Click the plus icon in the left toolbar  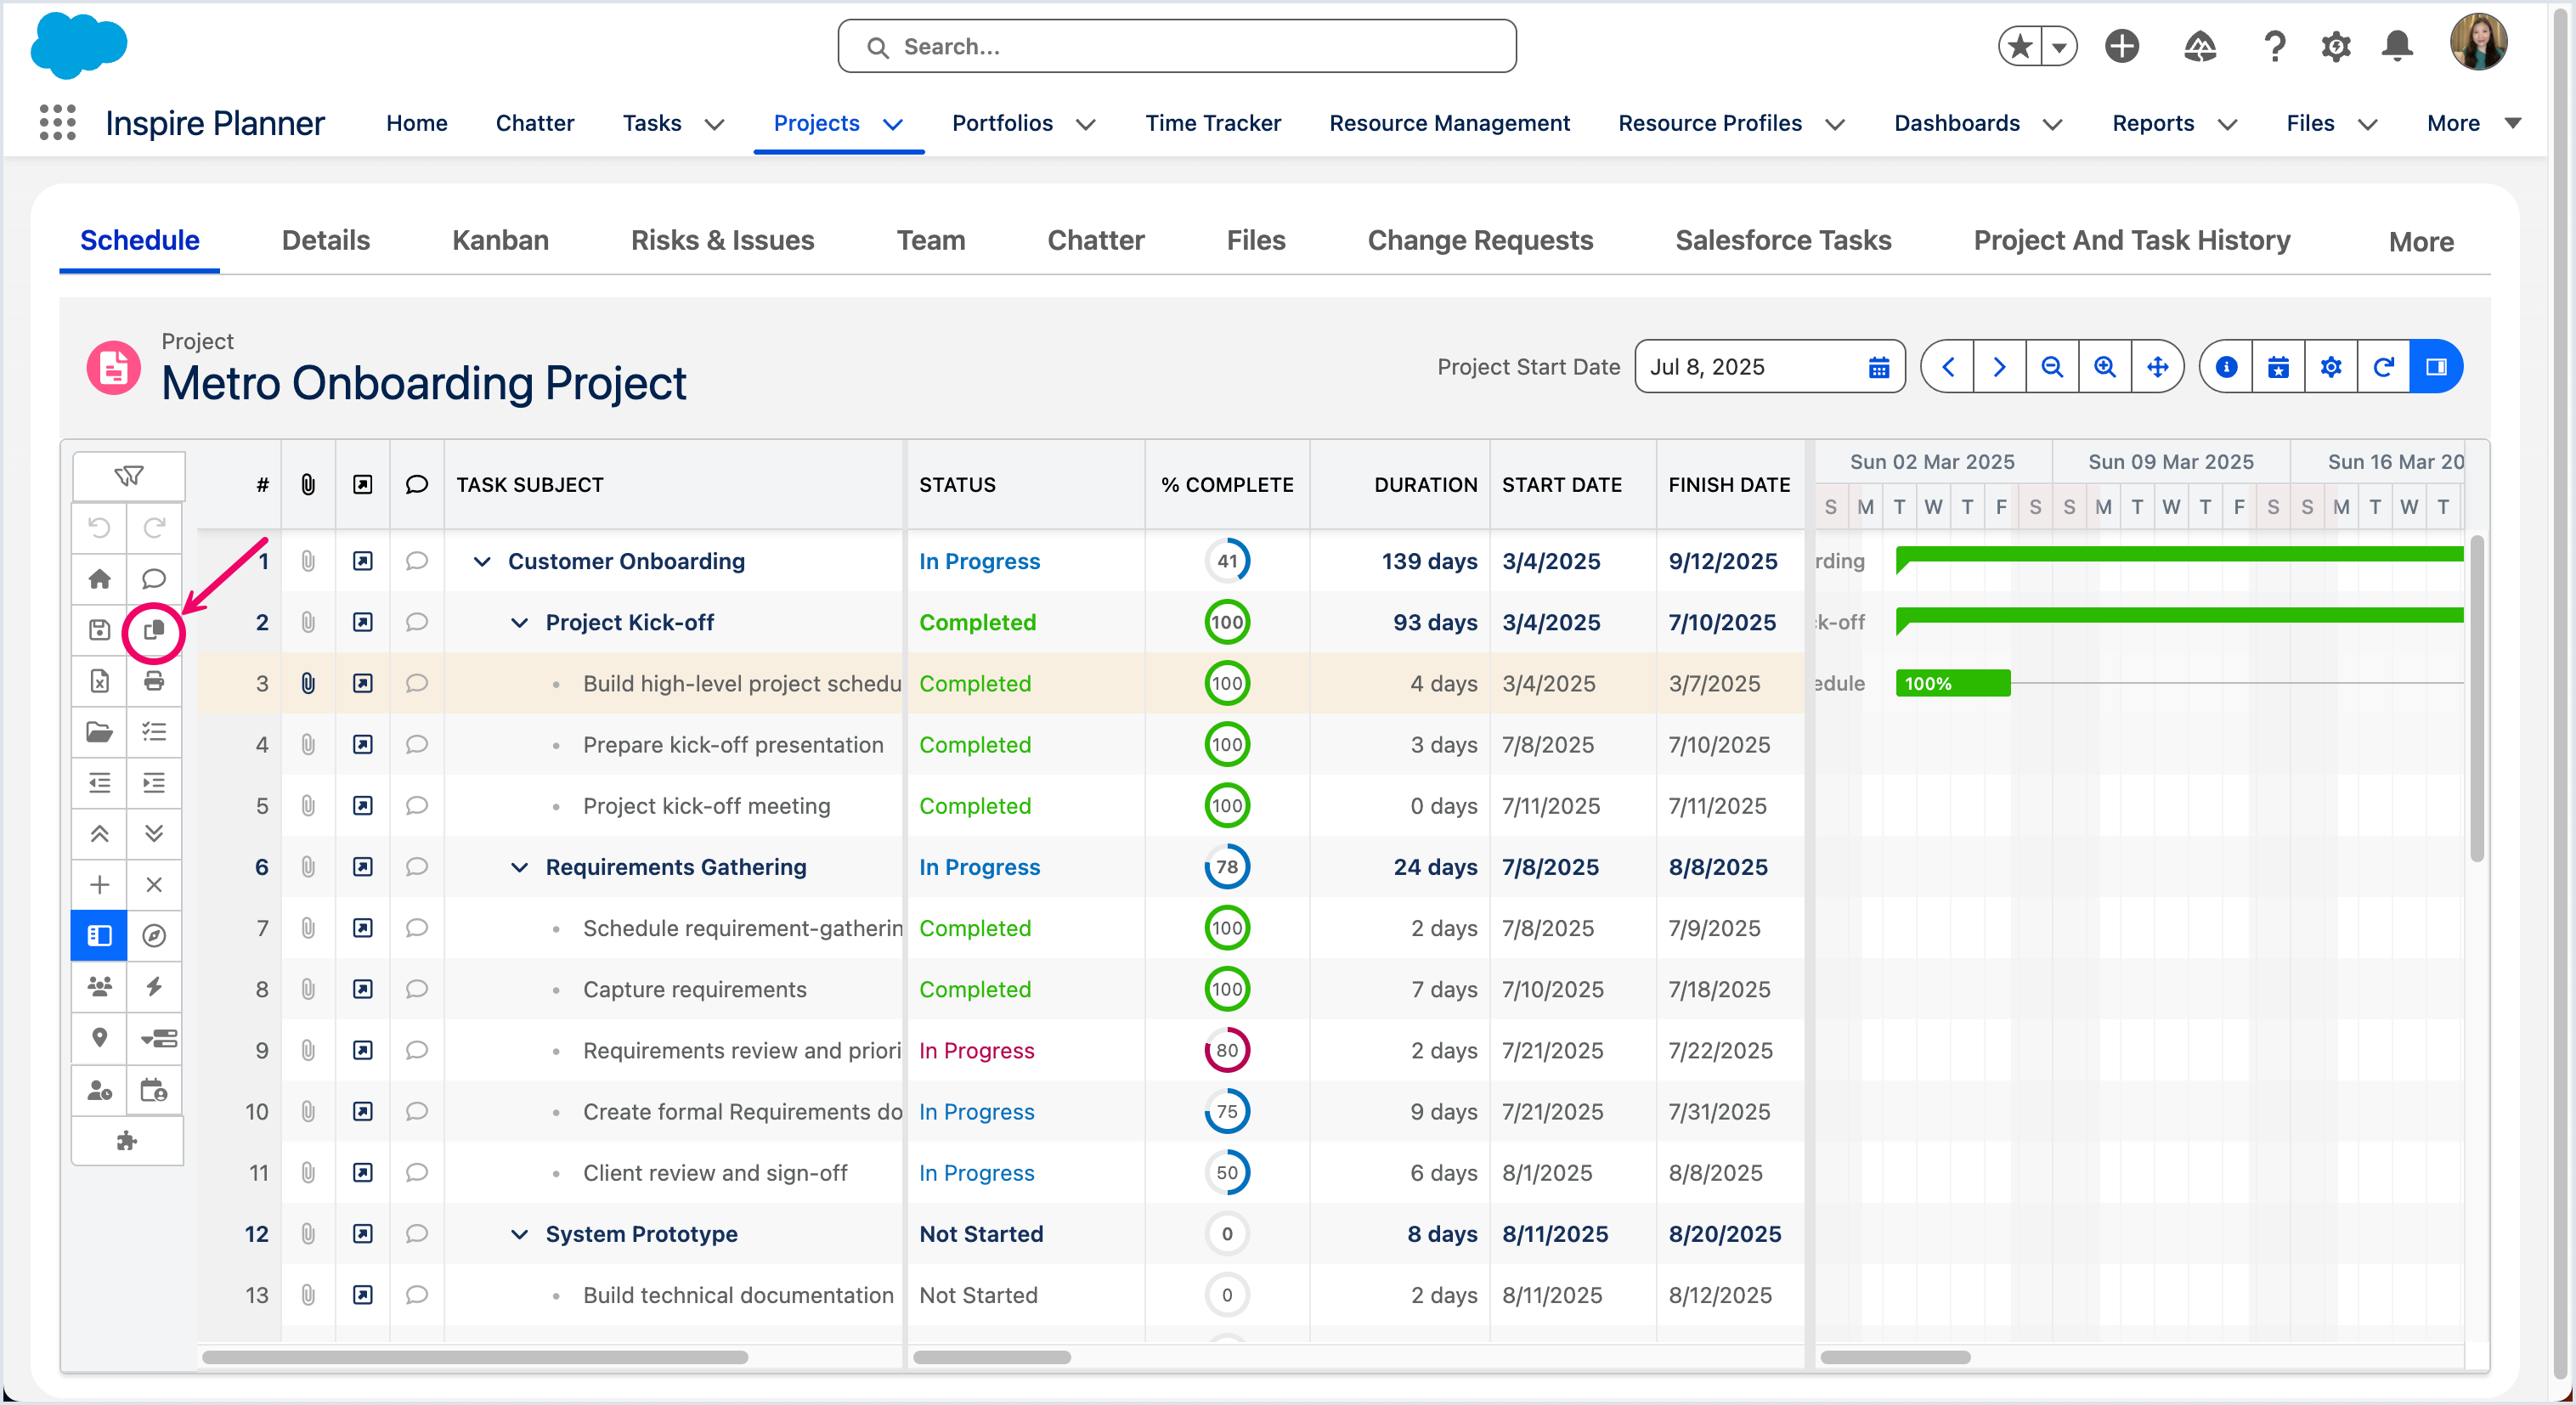click(100, 884)
